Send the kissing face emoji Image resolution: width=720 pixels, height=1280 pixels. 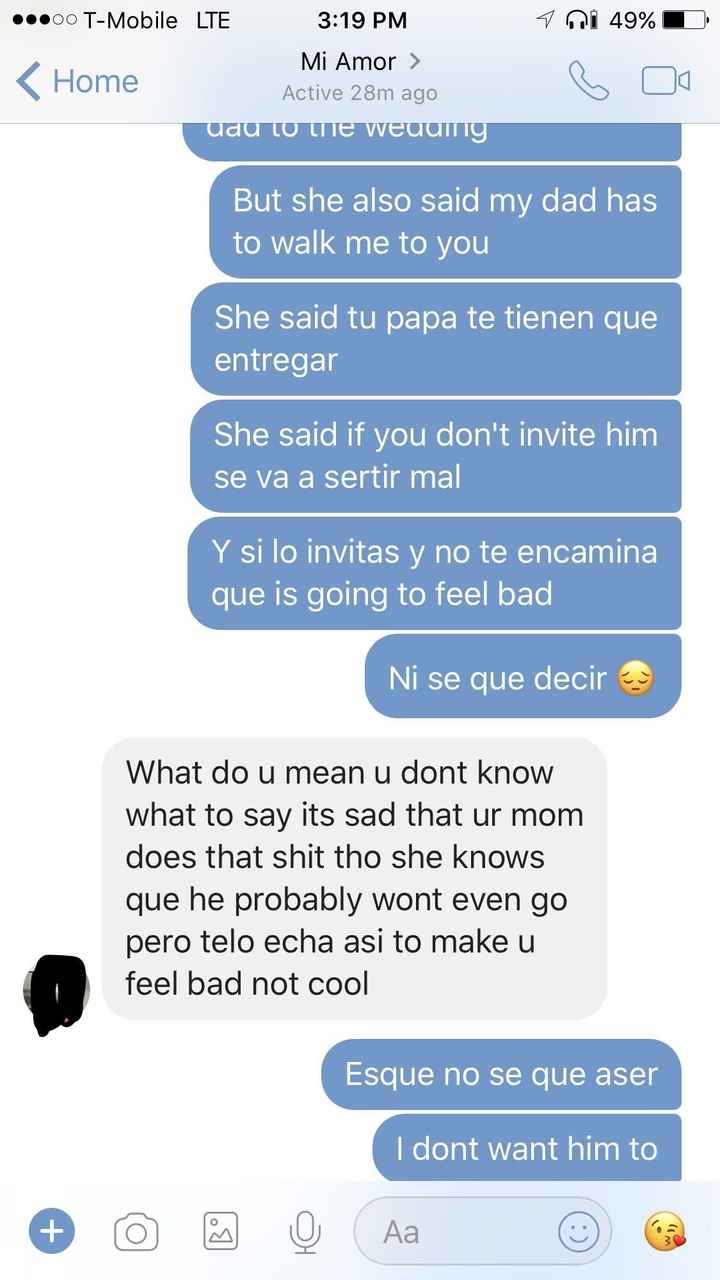coord(665,1231)
